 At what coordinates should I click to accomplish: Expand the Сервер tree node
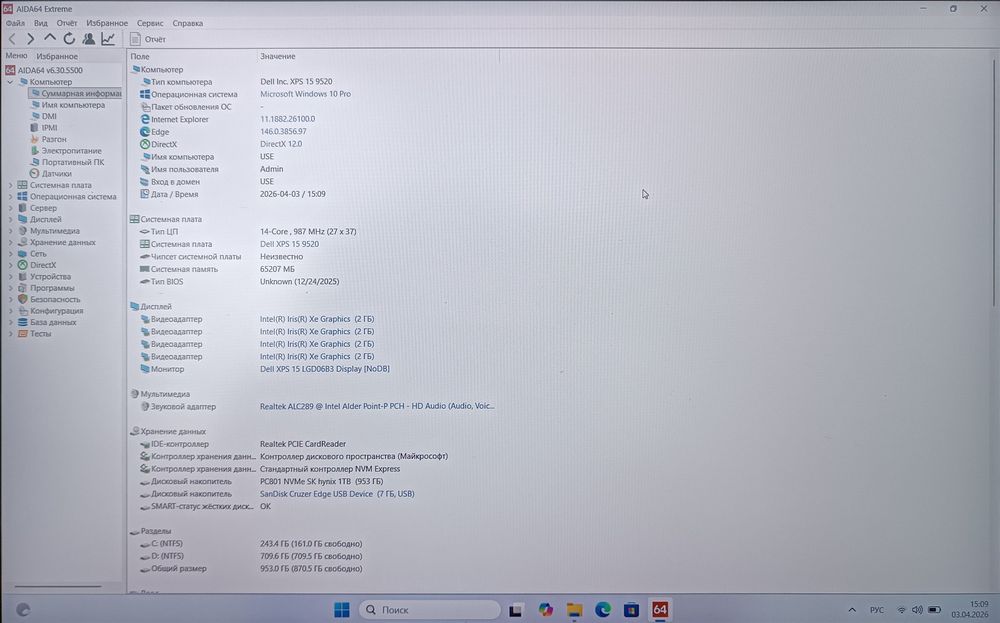point(10,208)
